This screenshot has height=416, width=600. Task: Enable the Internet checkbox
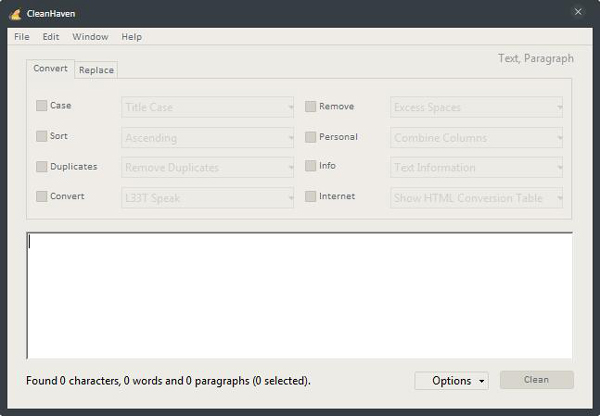point(310,196)
